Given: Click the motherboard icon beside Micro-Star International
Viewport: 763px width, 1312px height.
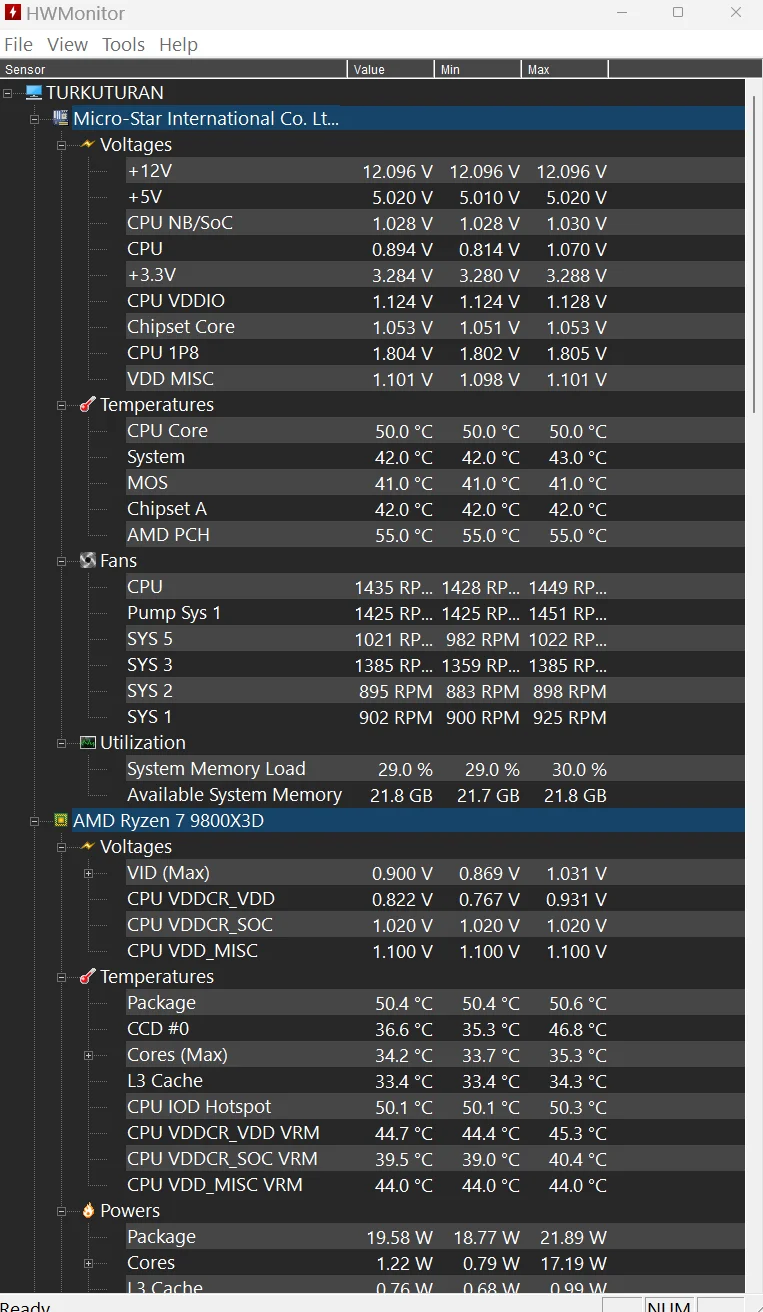Looking at the screenshot, I should (x=60, y=119).
